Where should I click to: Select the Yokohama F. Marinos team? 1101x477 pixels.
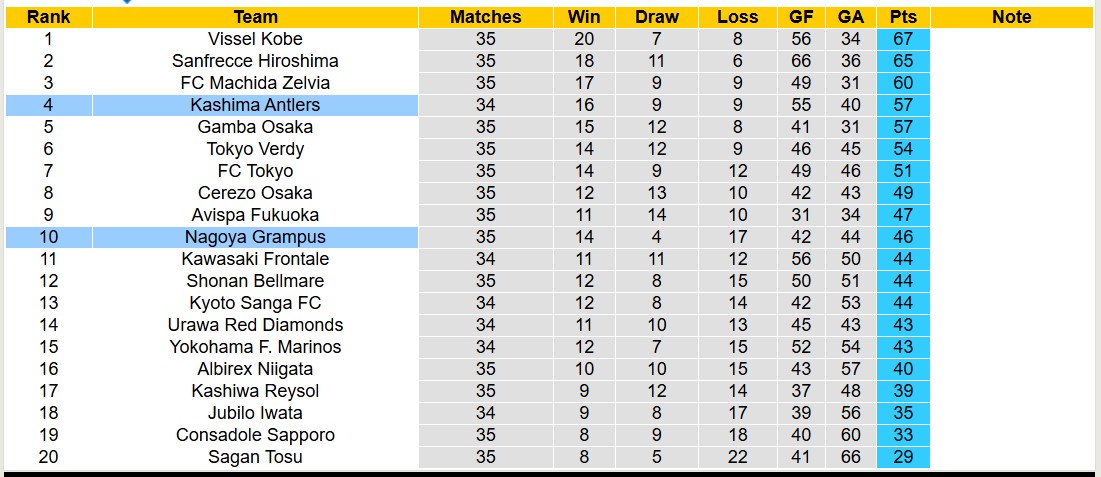tap(255, 347)
